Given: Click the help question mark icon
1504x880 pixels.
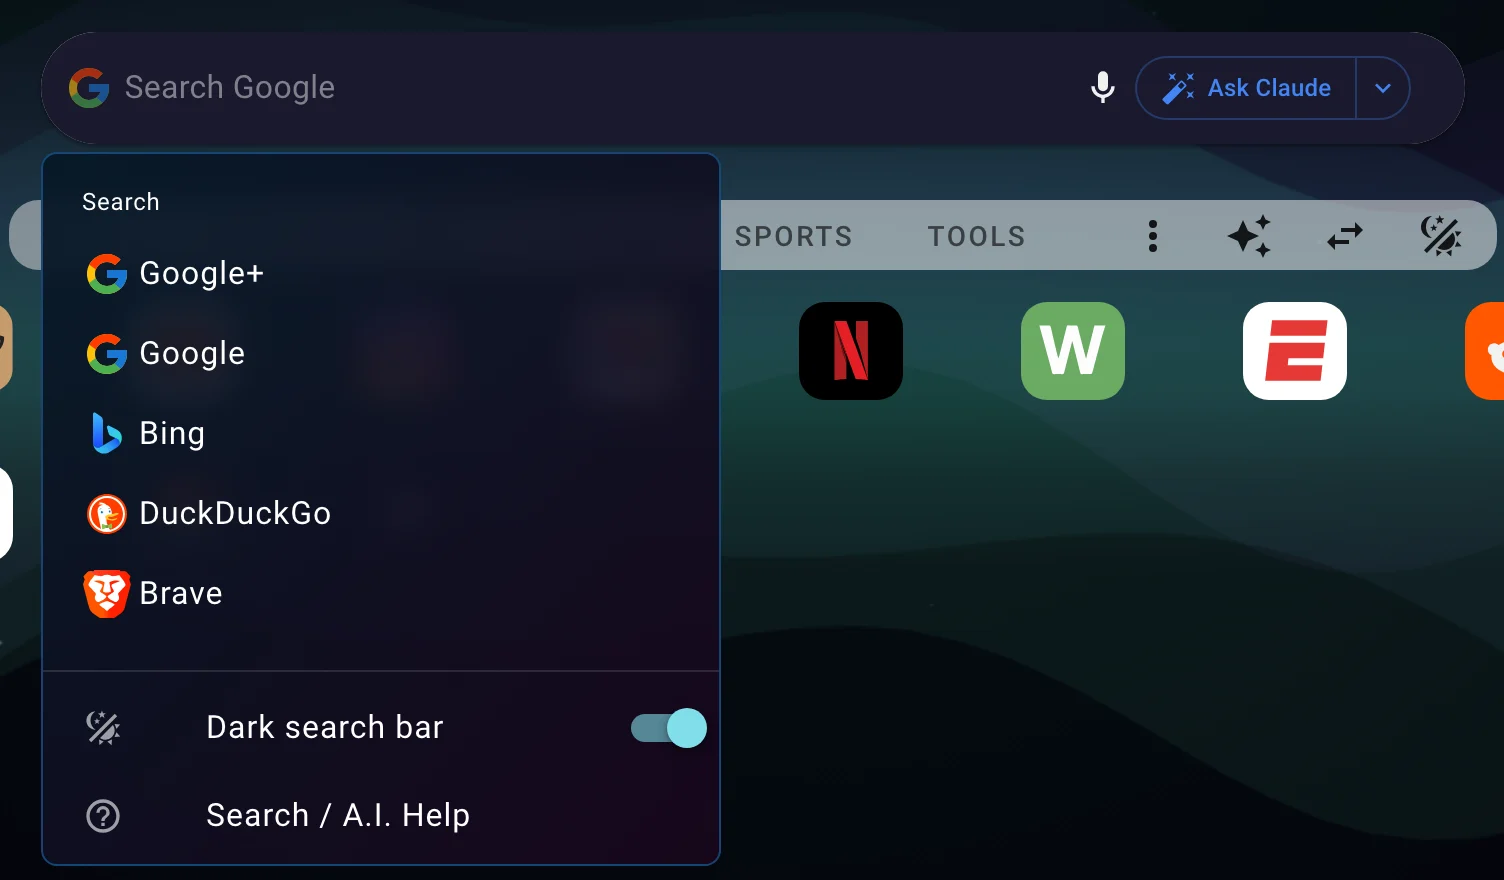Looking at the screenshot, I should coord(103,816).
